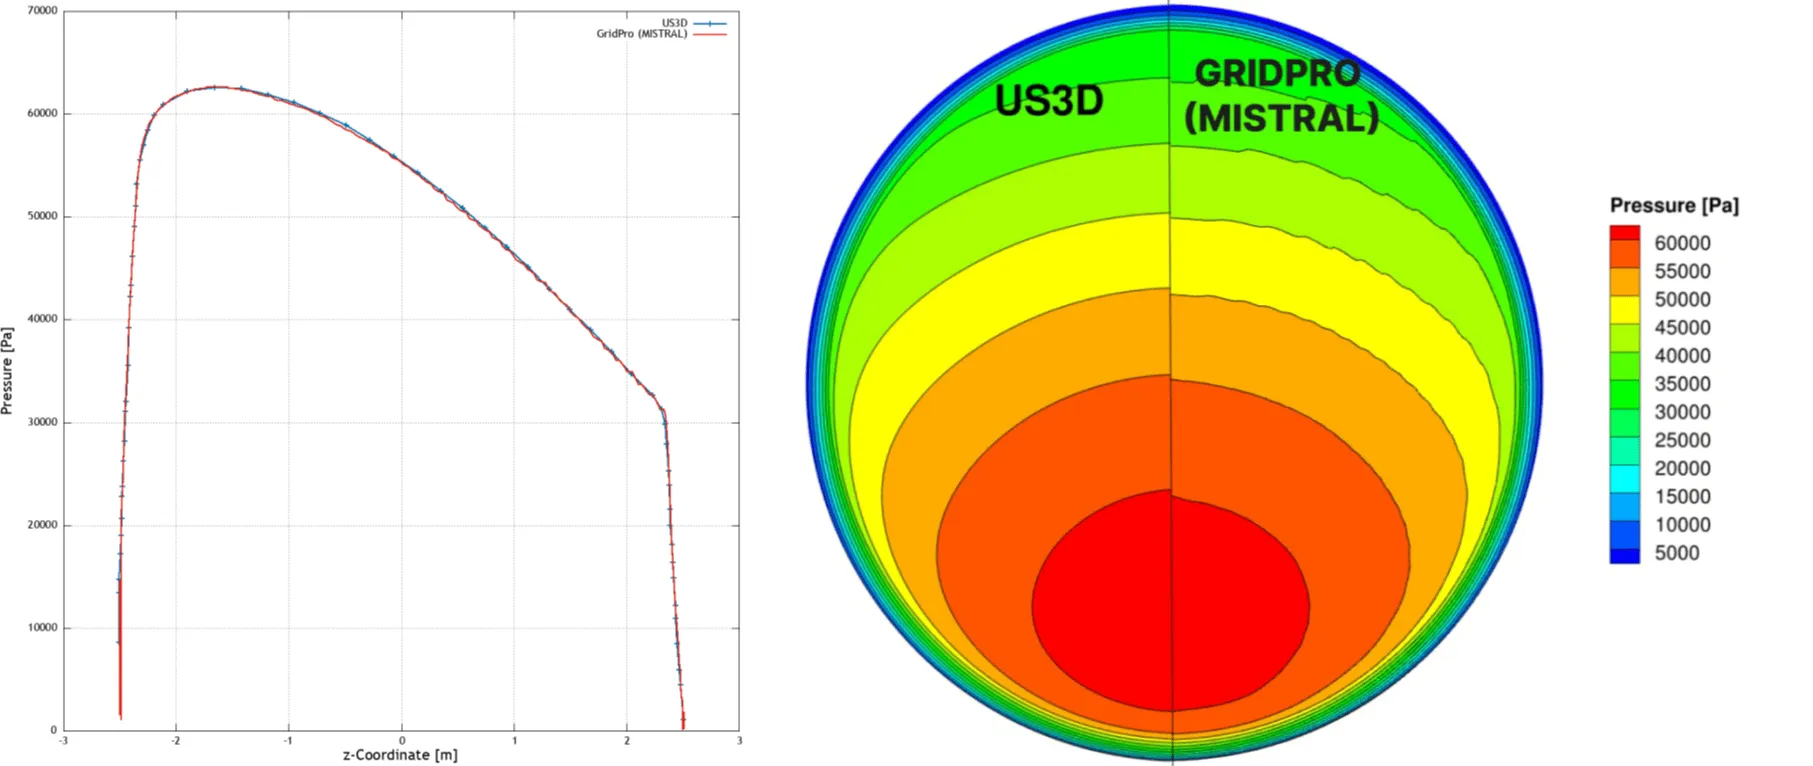Image resolution: width=1813 pixels, height=766 pixels.
Task: Click the 30000 tick label on the plot y-axis
Action: click(x=43, y=422)
